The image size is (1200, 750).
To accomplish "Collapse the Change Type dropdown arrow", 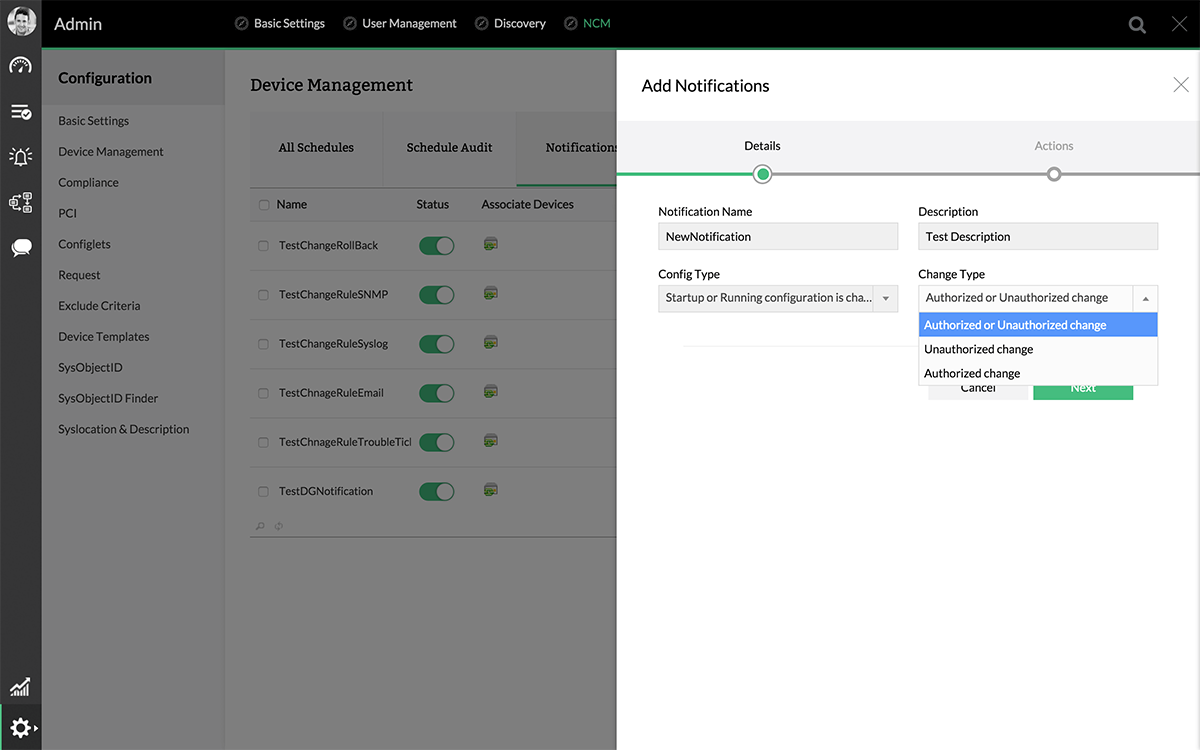I will pos(1145,298).
